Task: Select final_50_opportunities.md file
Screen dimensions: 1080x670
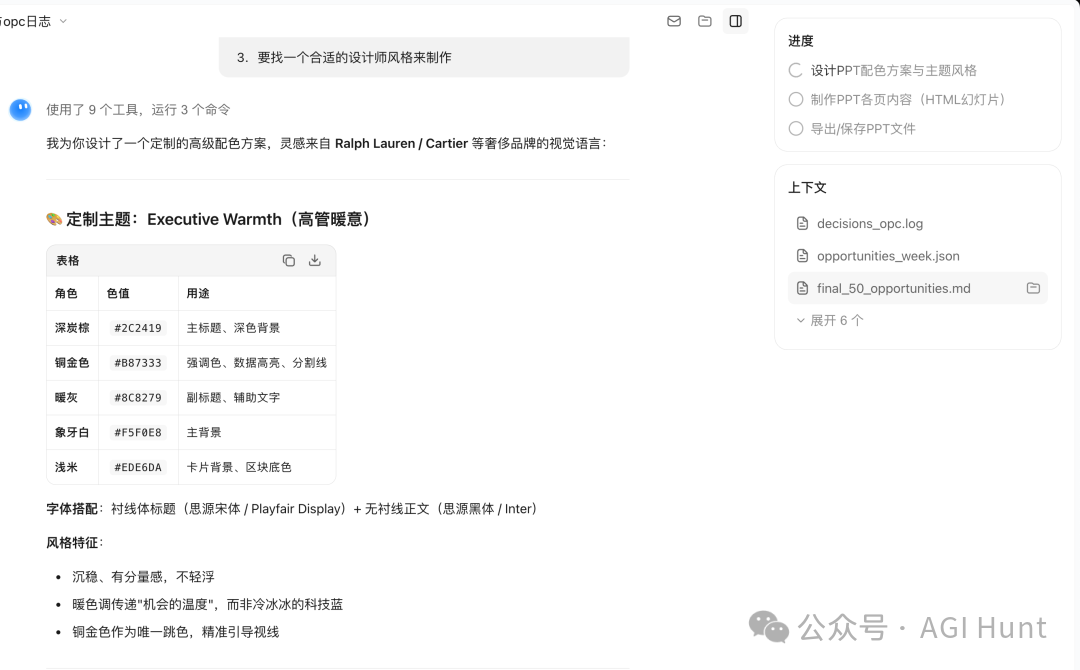Action: (917, 289)
